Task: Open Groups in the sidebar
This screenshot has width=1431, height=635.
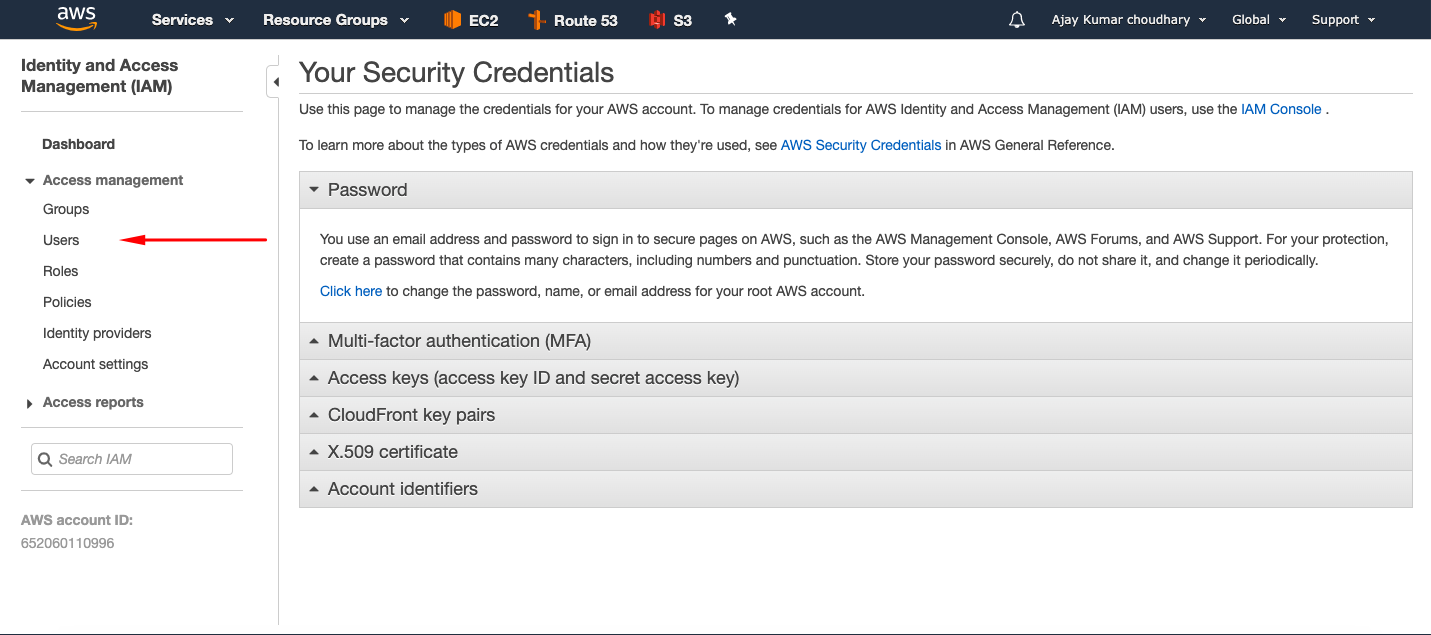Action: [66, 209]
